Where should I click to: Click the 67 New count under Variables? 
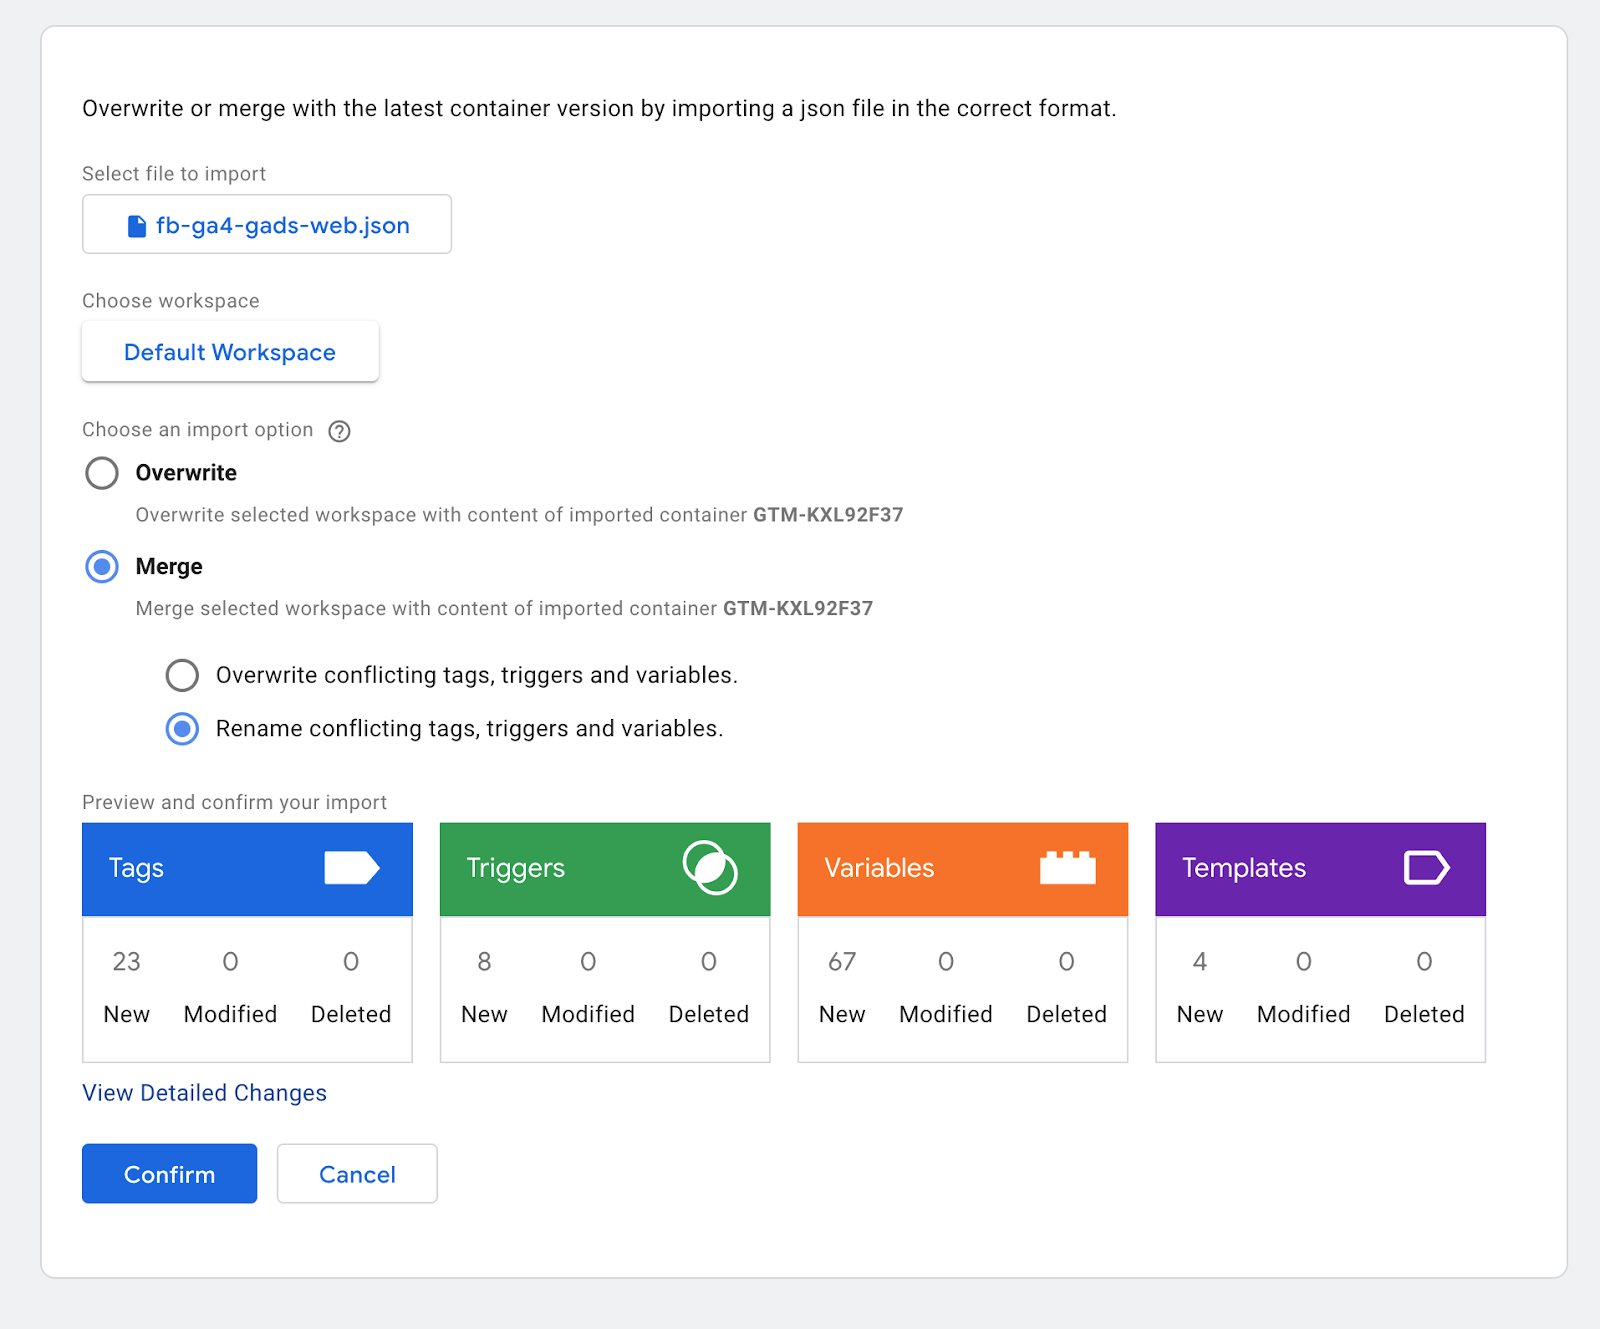pyautogui.click(x=842, y=961)
